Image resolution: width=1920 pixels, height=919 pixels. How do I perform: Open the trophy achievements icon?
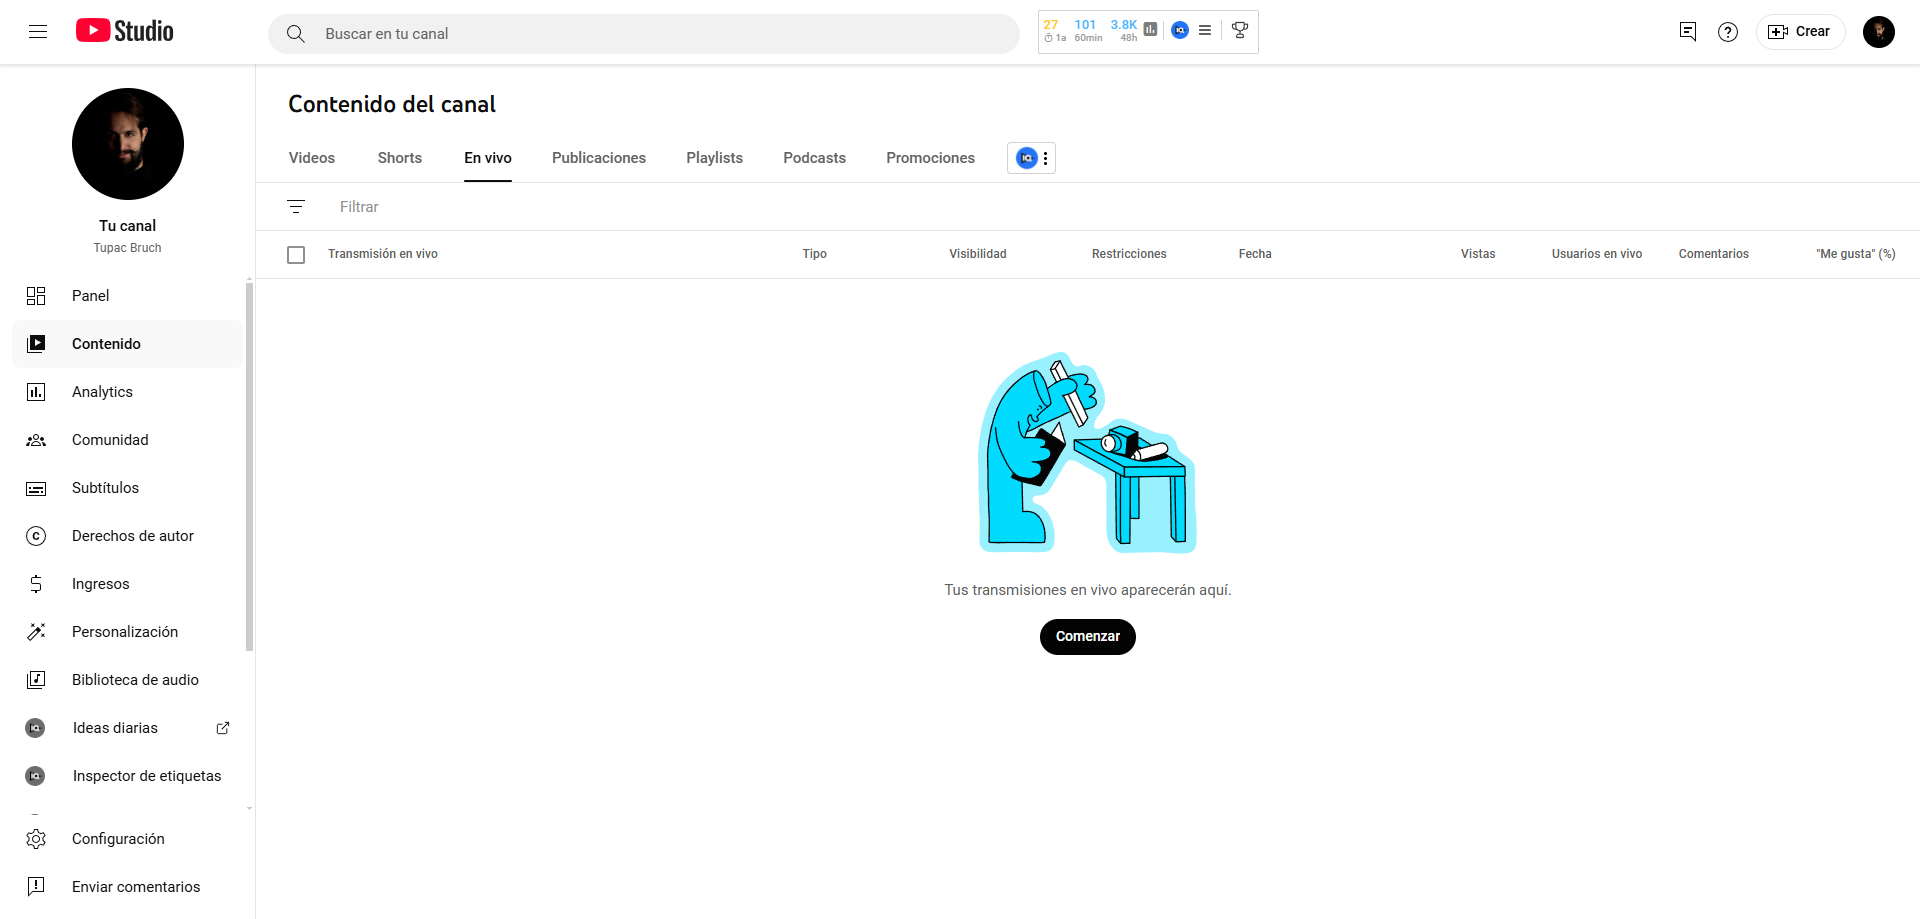tap(1240, 31)
